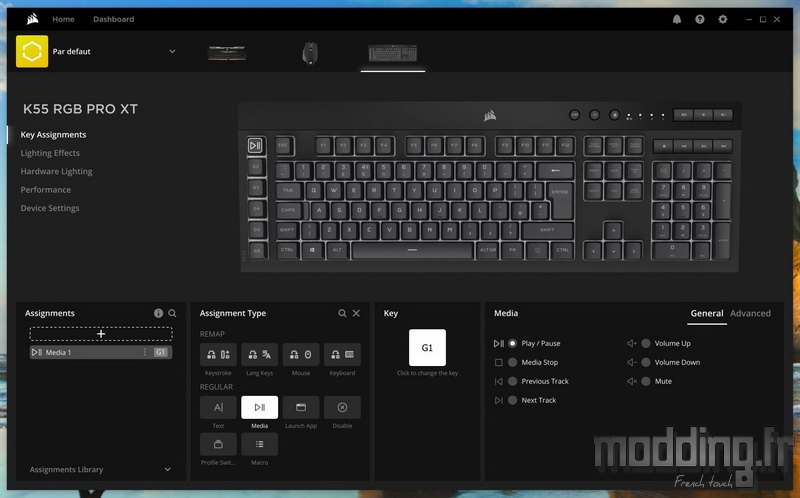
Task: Select the Media 1 assignment row
Action: [x=101, y=352]
